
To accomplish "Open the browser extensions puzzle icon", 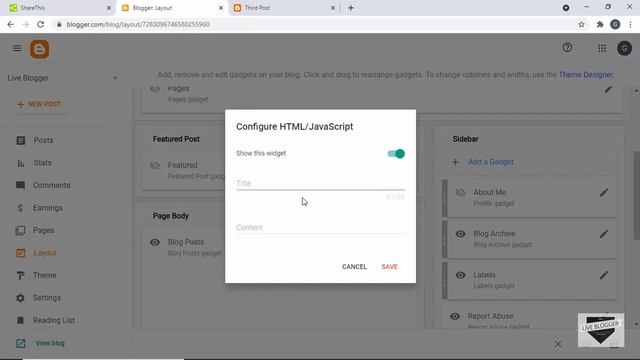I will click(x=600, y=24).
